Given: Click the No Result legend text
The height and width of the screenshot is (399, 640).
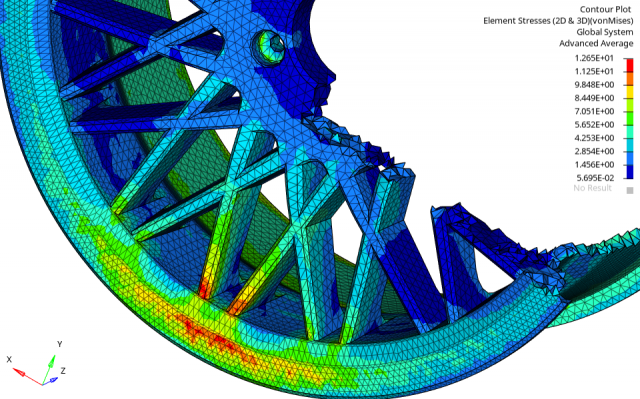Looking at the screenshot, I should pos(592,188).
